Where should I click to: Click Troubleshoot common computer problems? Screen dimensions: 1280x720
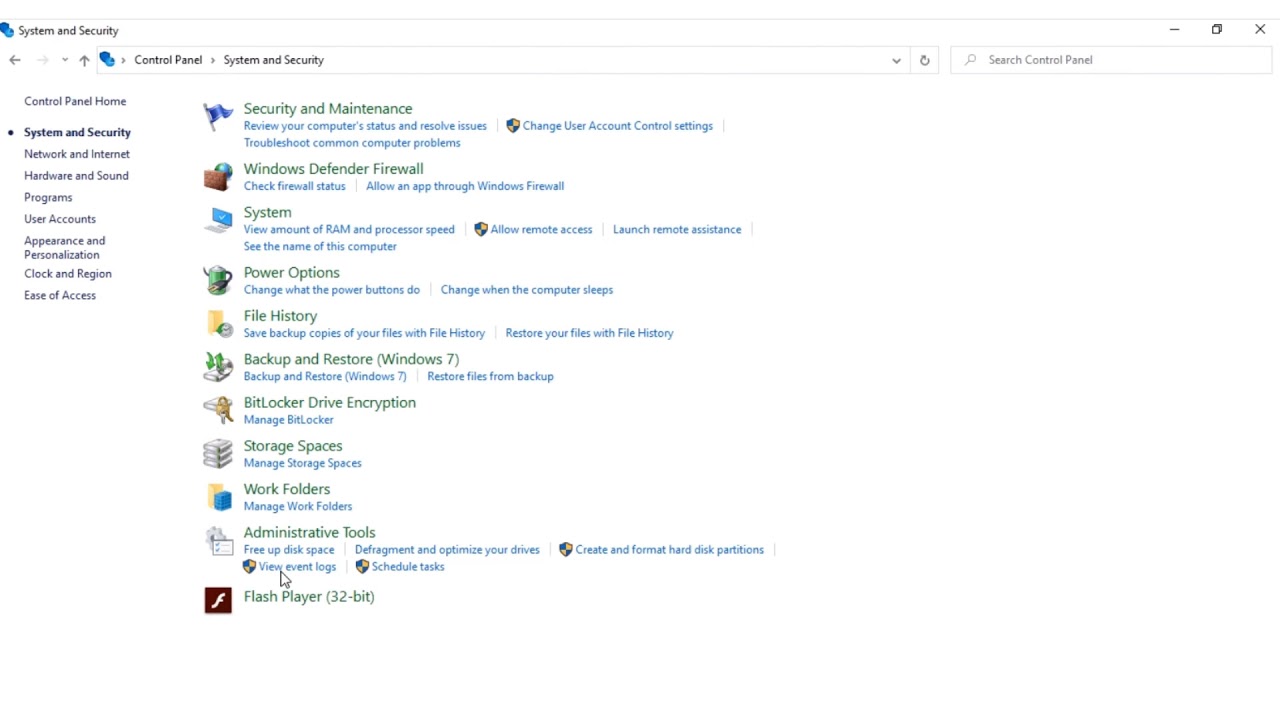(x=352, y=143)
